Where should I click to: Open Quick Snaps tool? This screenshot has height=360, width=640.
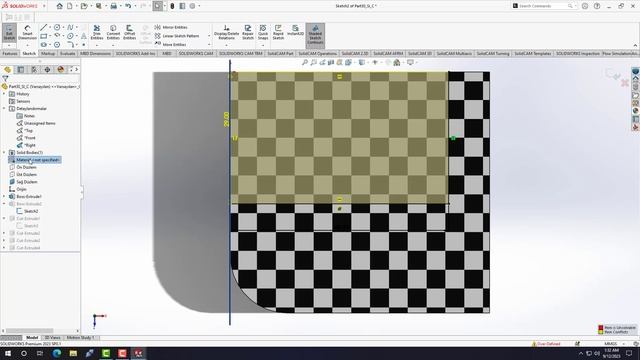(263, 32)
